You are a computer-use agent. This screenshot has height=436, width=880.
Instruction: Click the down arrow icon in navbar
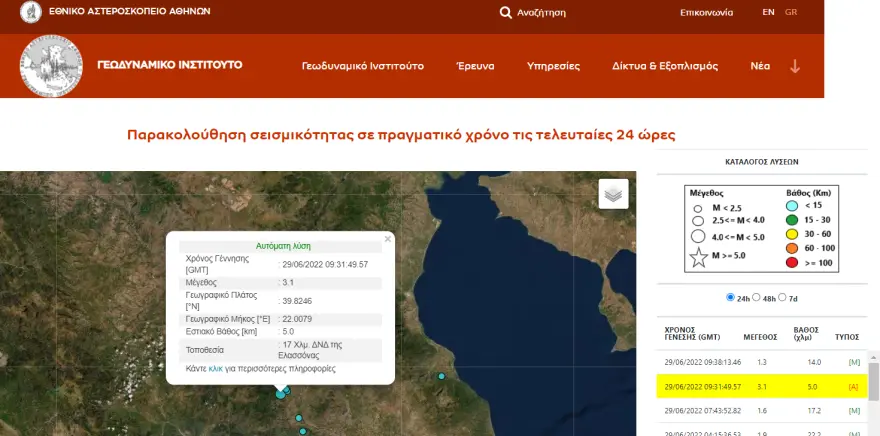coord(795,66)
